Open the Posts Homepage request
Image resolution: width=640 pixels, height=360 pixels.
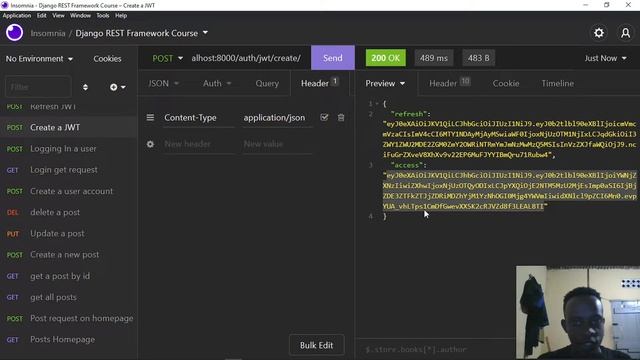pyautogui.click(x=69, y=340)
